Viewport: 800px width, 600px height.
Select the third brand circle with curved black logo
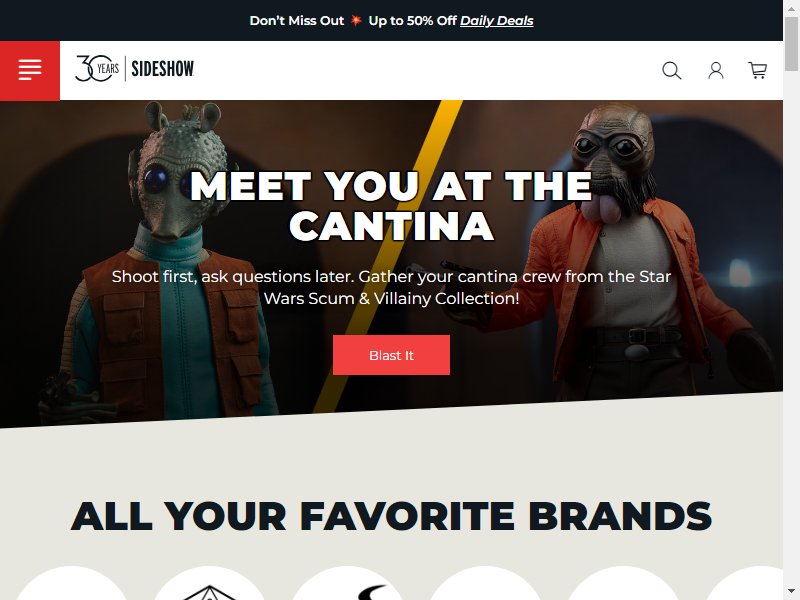(347, 583)
